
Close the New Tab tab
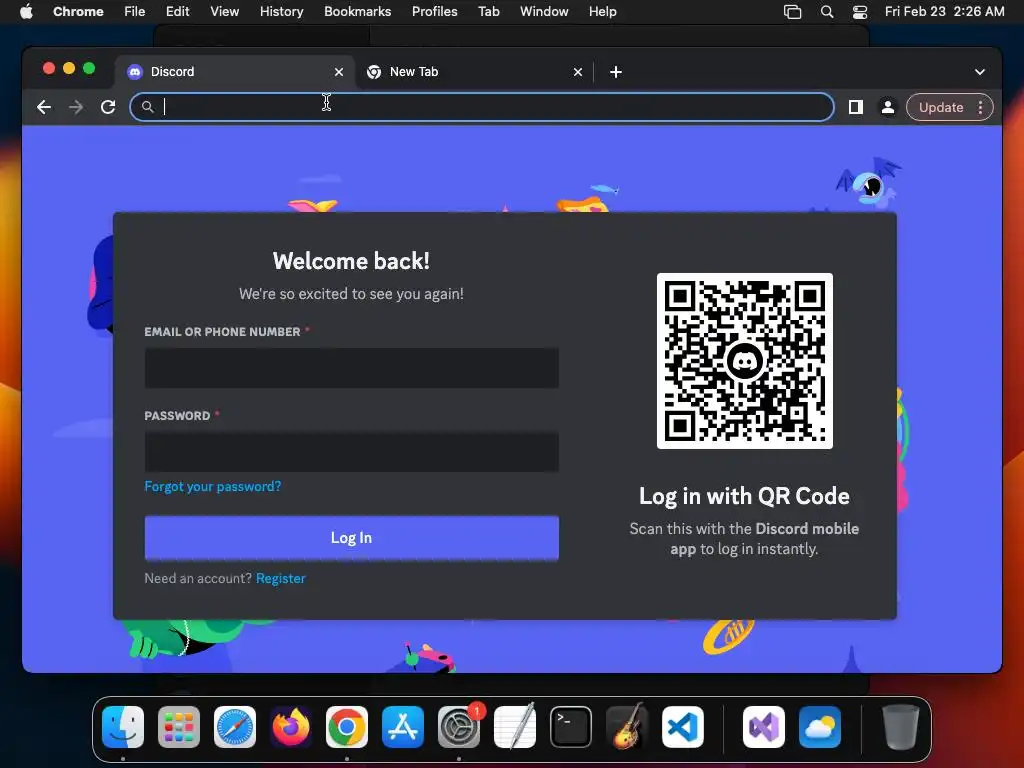pyautogui.click(x=578, y=72)
